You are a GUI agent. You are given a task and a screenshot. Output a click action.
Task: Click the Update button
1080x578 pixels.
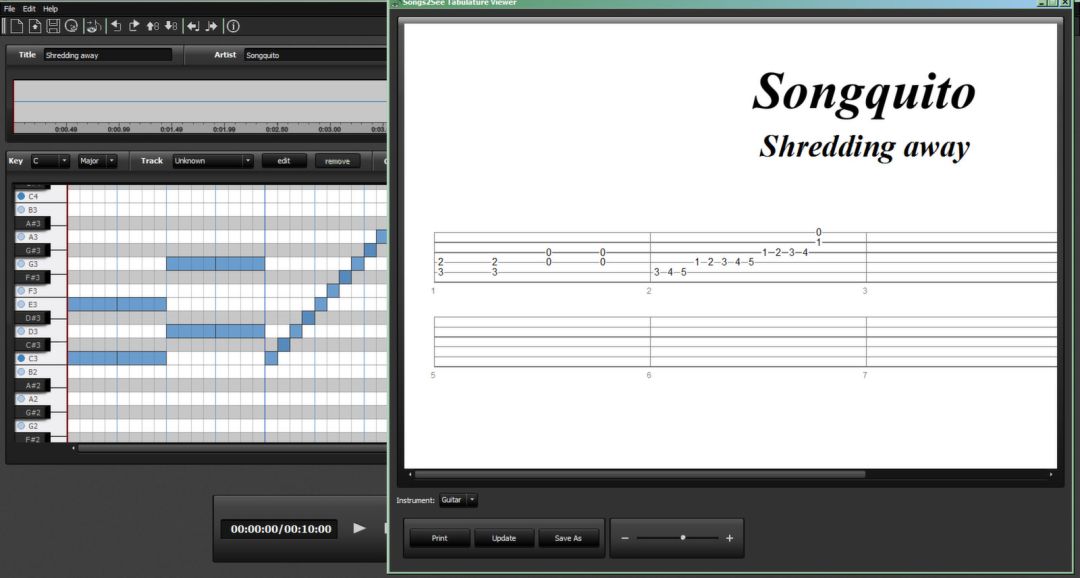pos(504,537)
